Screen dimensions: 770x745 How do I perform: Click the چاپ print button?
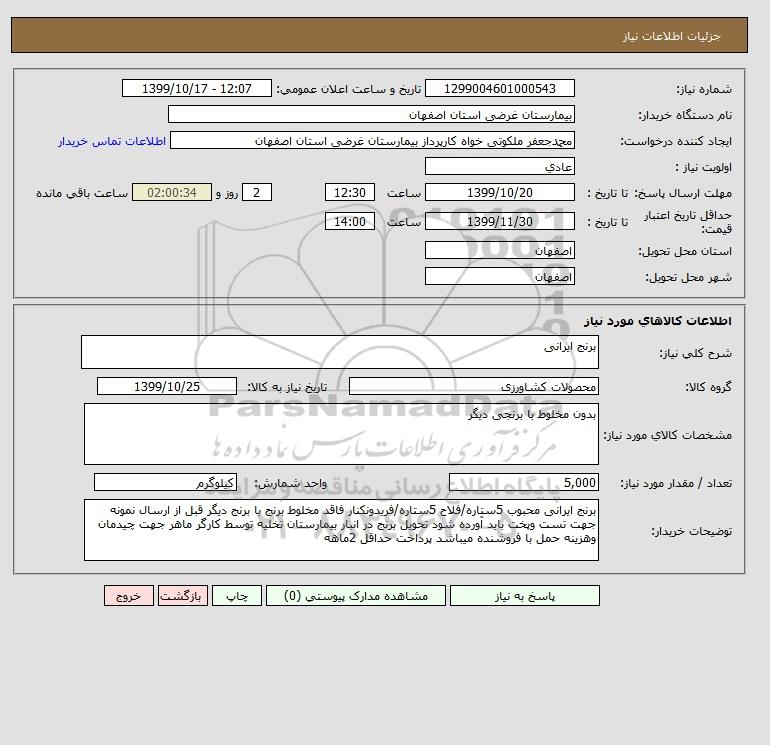[x=237, y=595]
